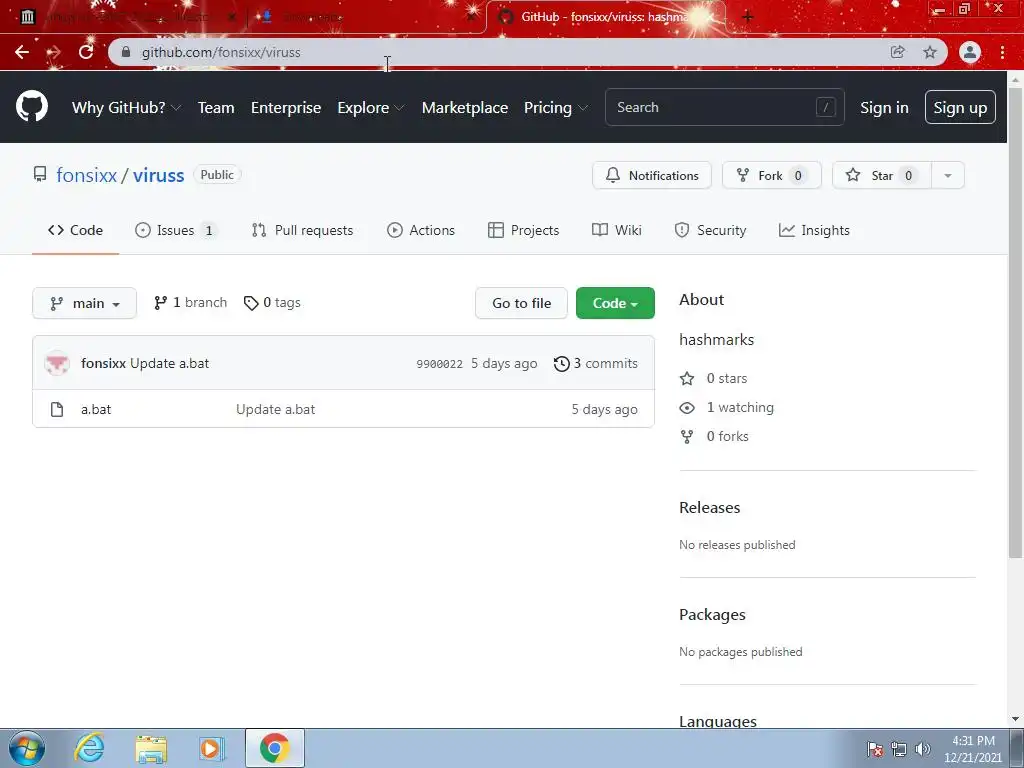
Task: Click the Go to file button
Action: pos(521,303)
